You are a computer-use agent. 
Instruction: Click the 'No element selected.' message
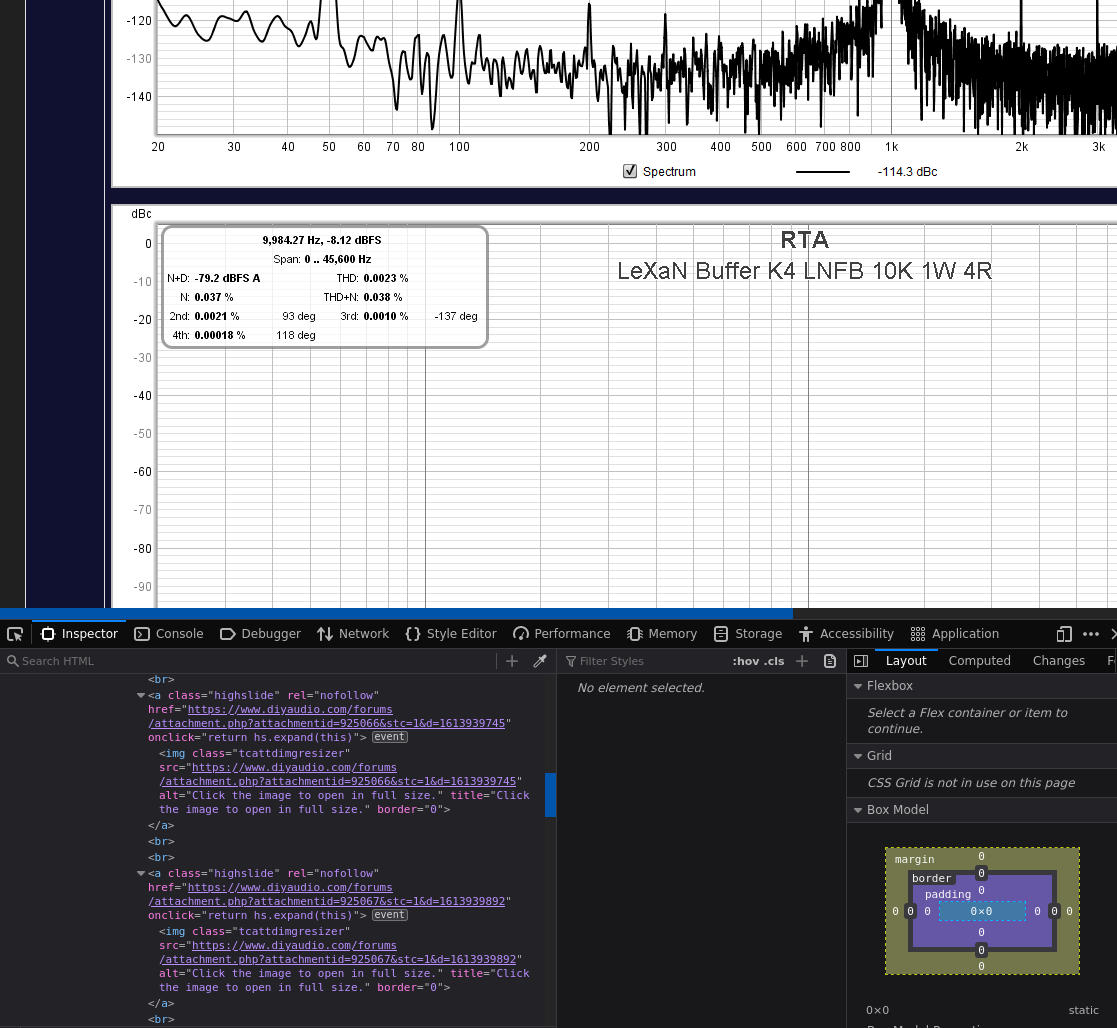(640, 688)
